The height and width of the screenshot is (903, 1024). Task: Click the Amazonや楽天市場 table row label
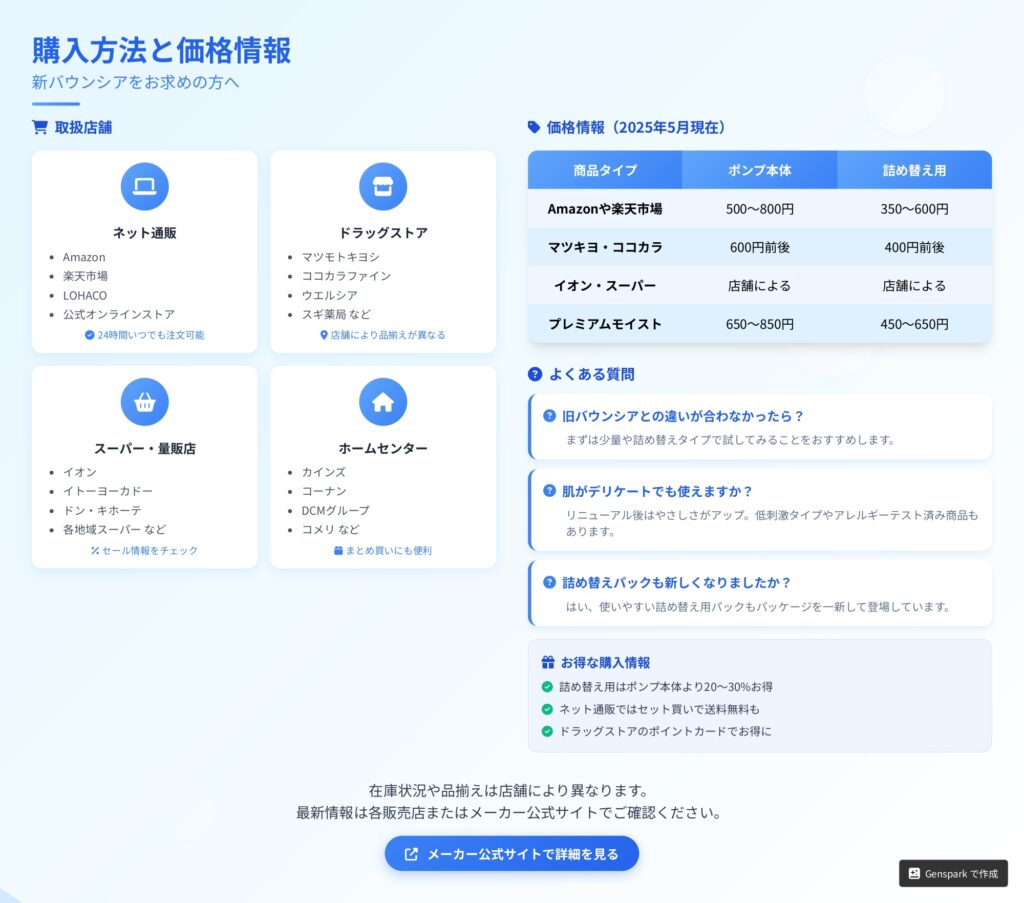[x=605, y=209]
